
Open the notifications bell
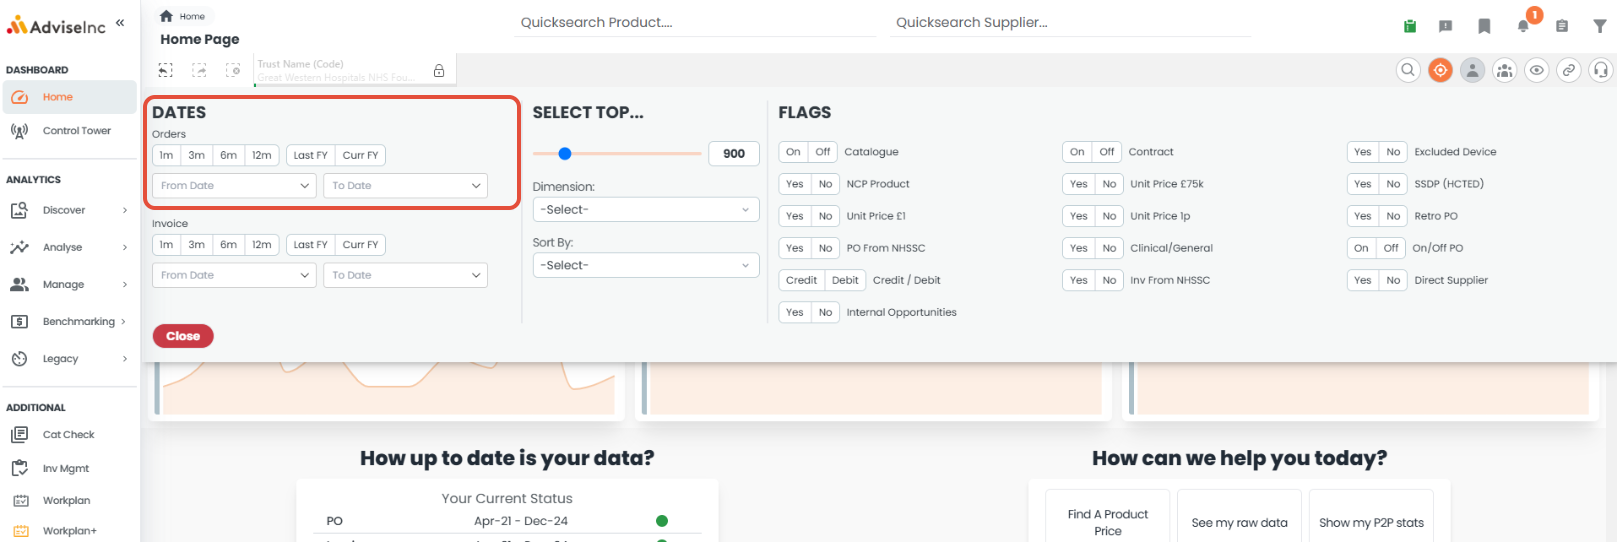(1523, 26)
